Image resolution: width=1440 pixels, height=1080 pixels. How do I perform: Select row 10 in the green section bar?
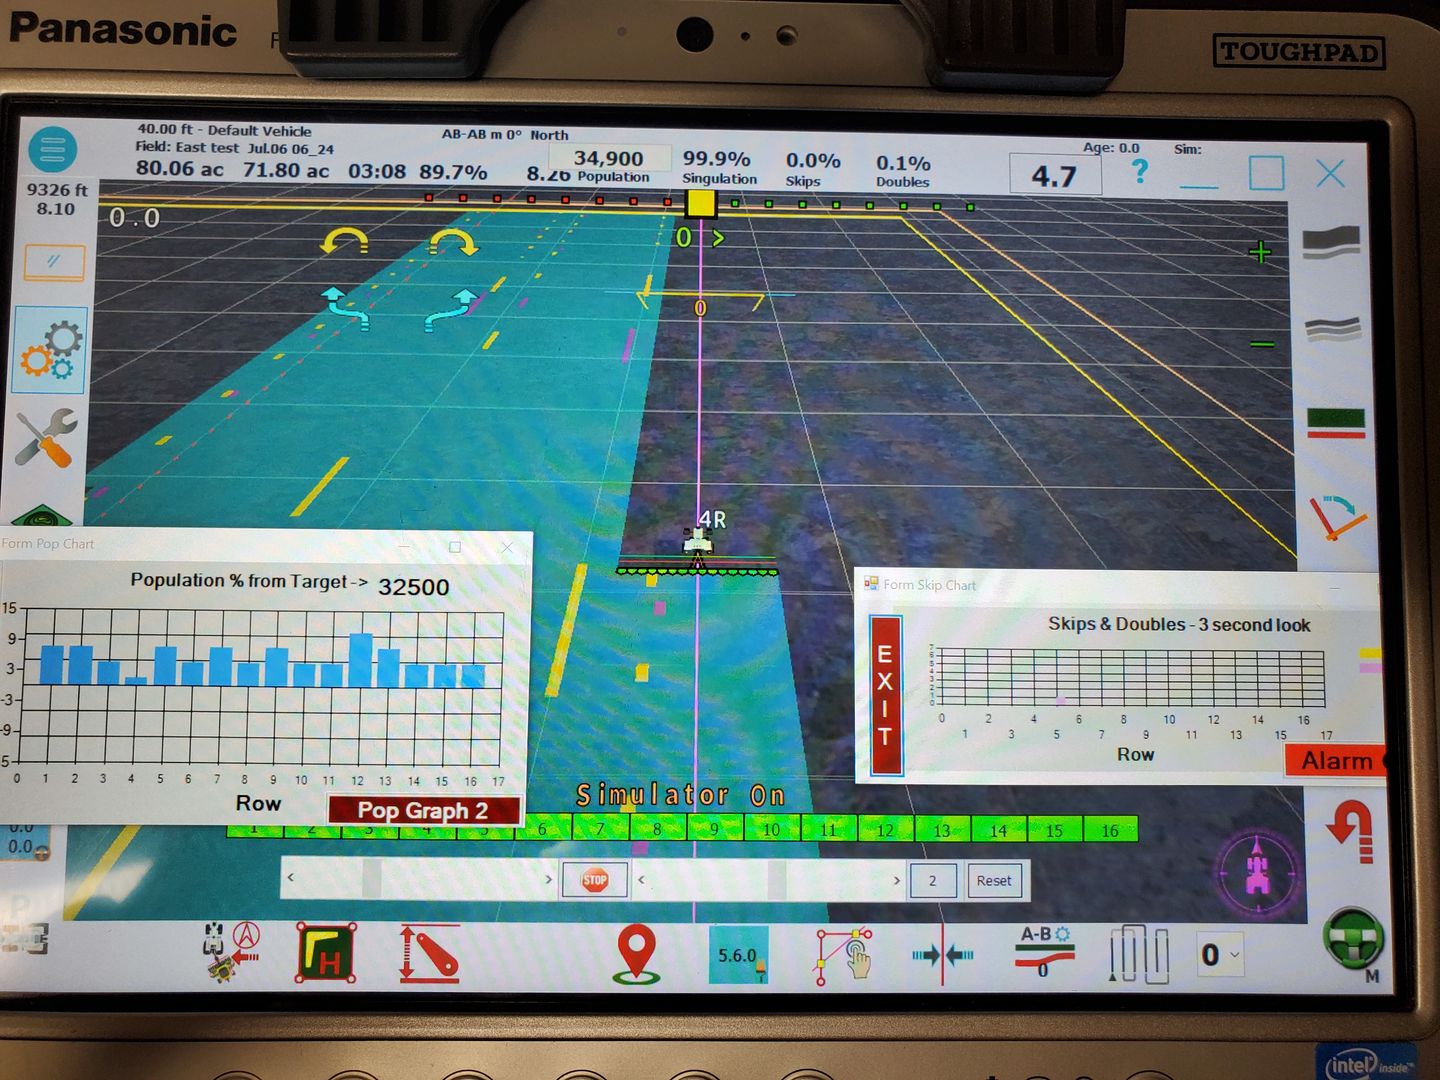coord(771,830)
